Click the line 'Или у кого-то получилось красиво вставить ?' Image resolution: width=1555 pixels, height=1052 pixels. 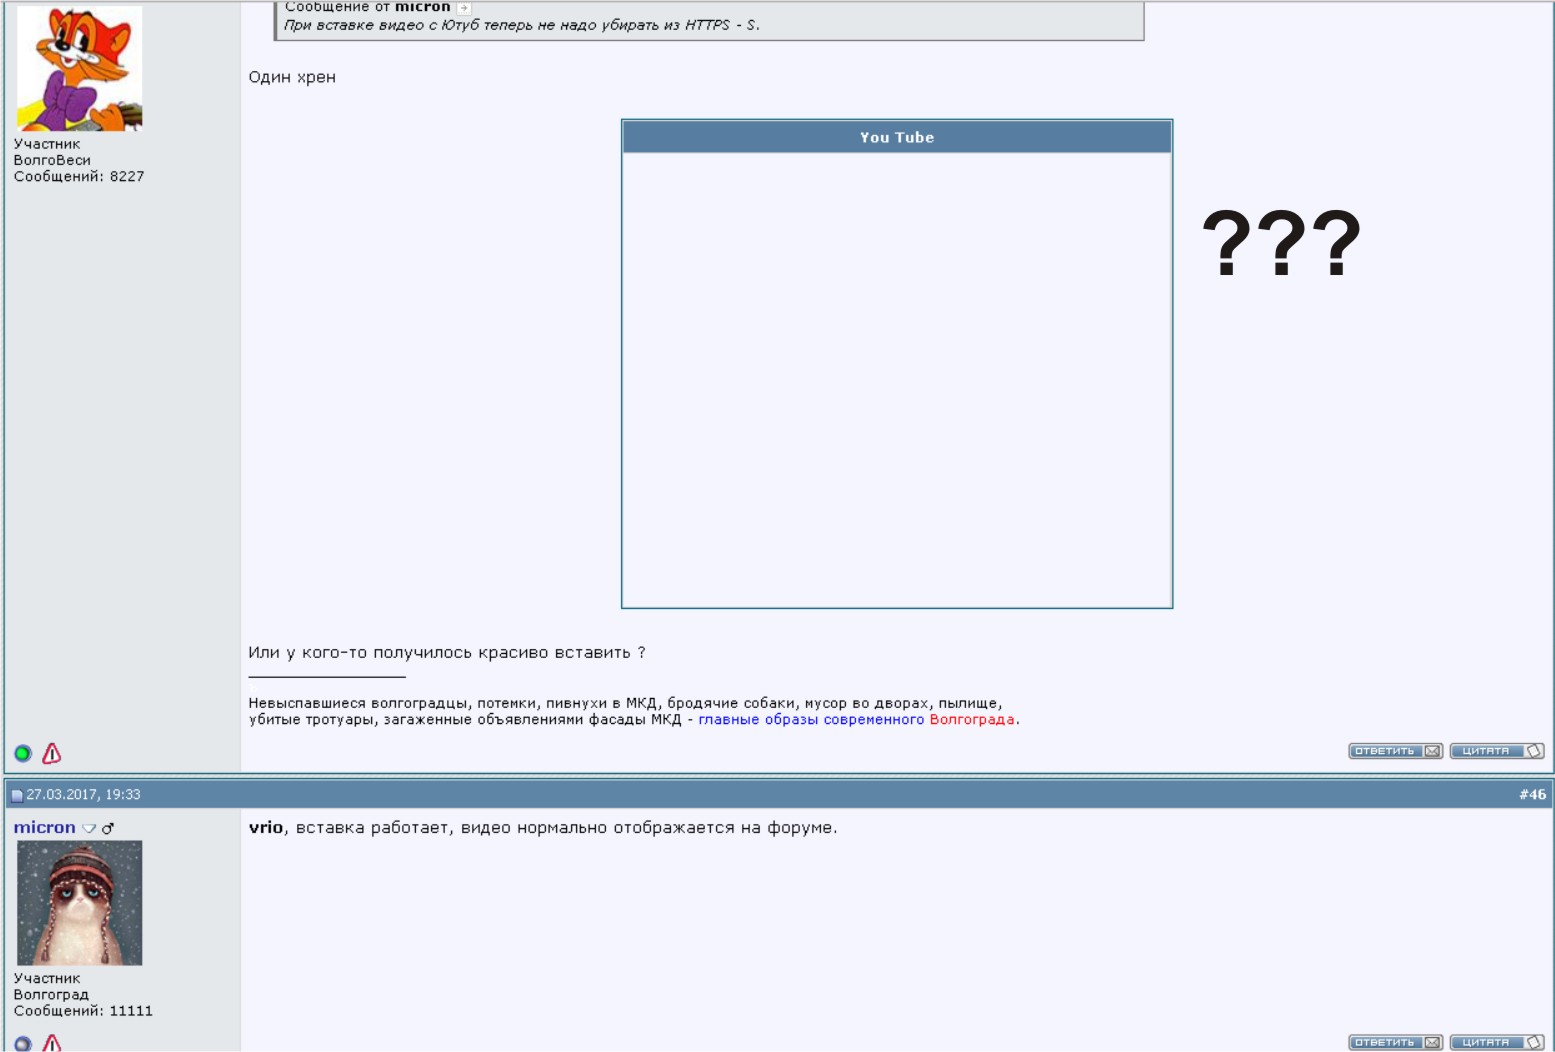coord(447,653)
